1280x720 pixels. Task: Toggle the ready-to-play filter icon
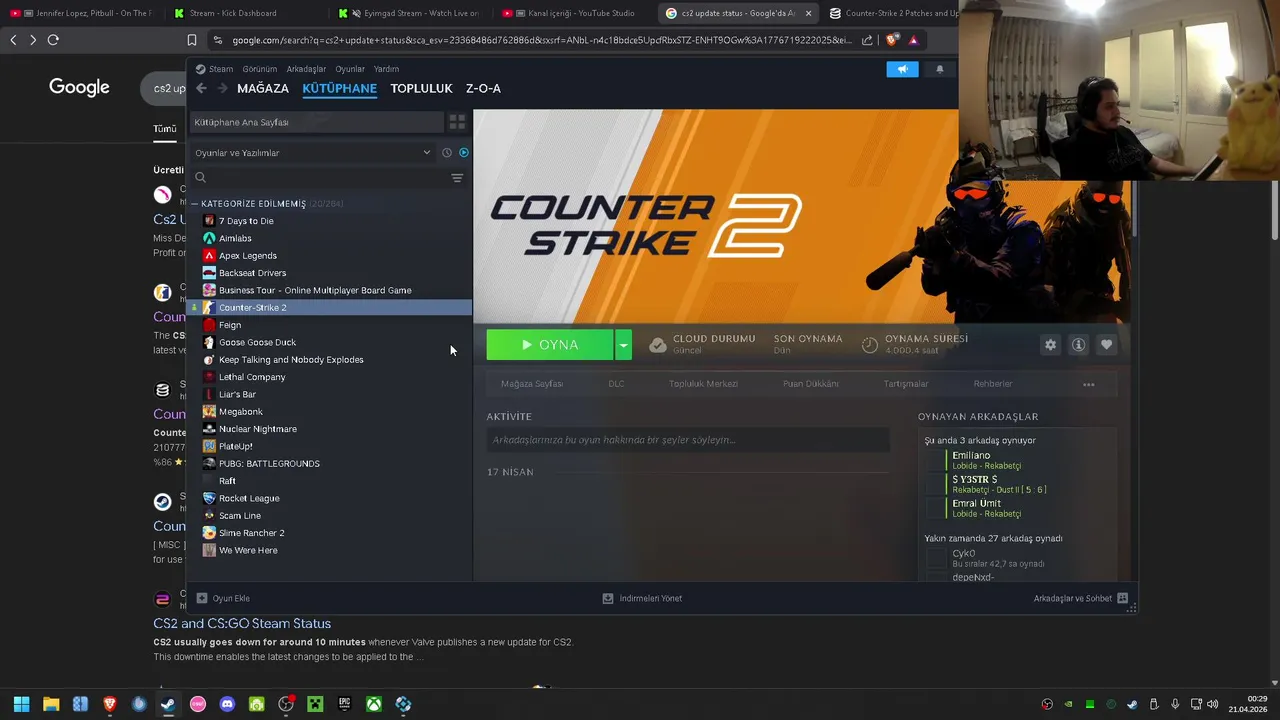coord(463,153)
